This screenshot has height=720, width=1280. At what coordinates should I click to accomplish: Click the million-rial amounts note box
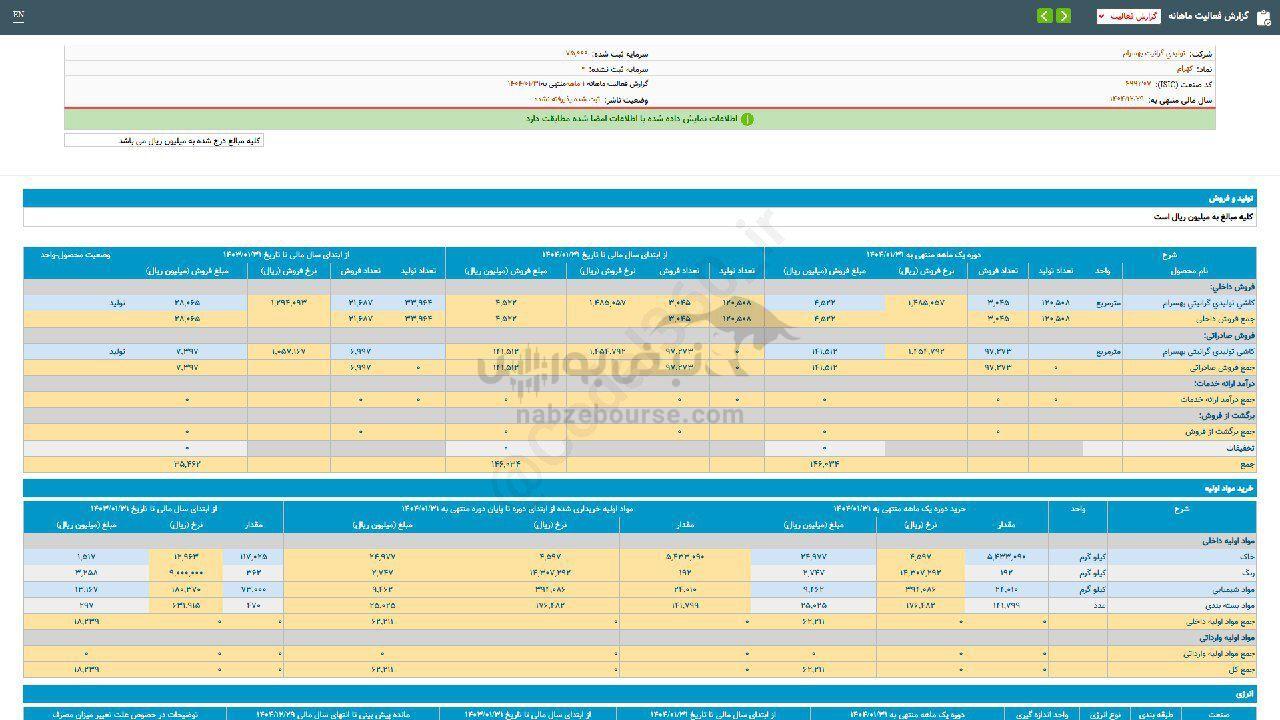click(164, 141)
